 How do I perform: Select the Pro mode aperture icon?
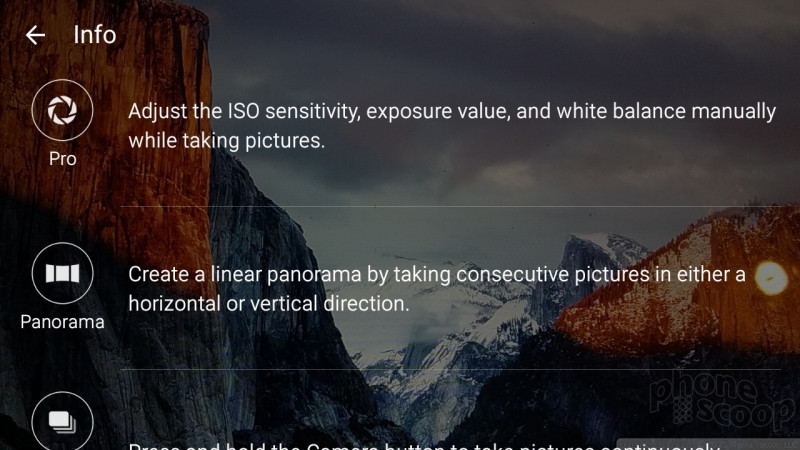point(62,110)
